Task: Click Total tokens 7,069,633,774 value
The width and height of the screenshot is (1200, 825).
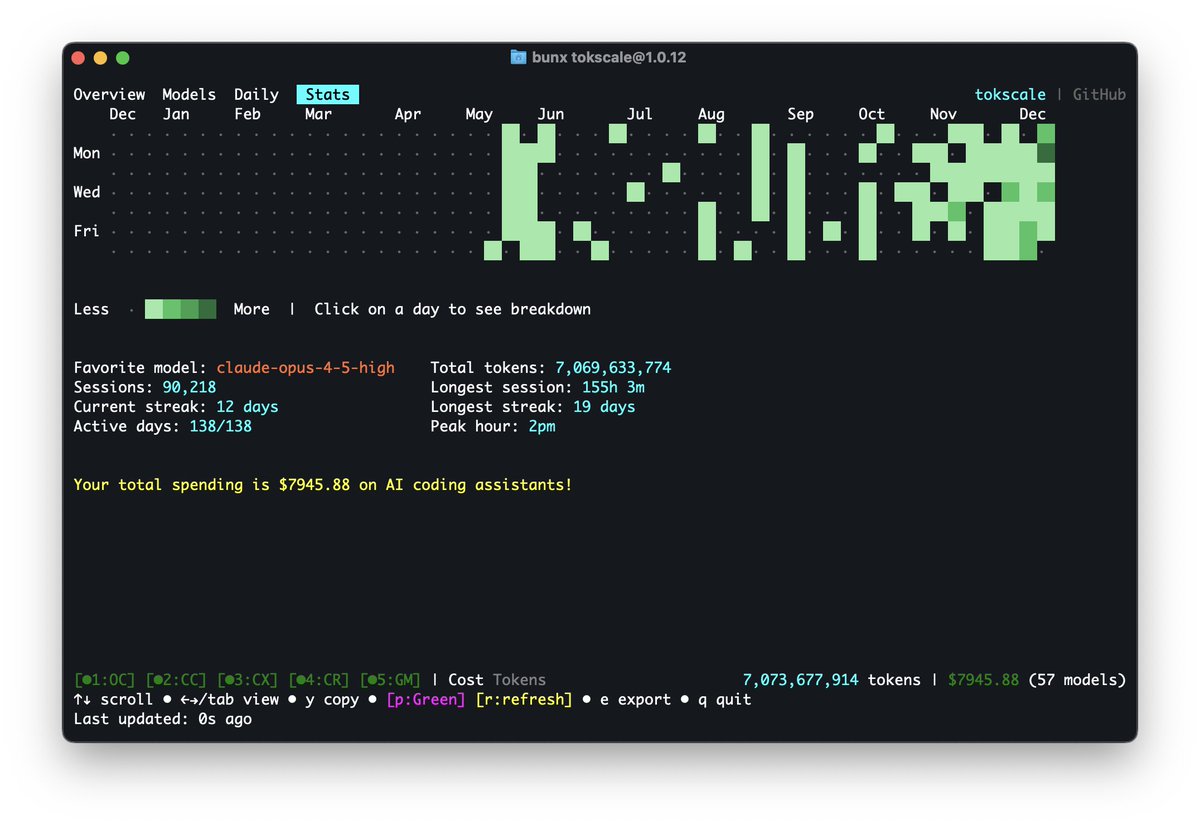Action: pos(613,368)
